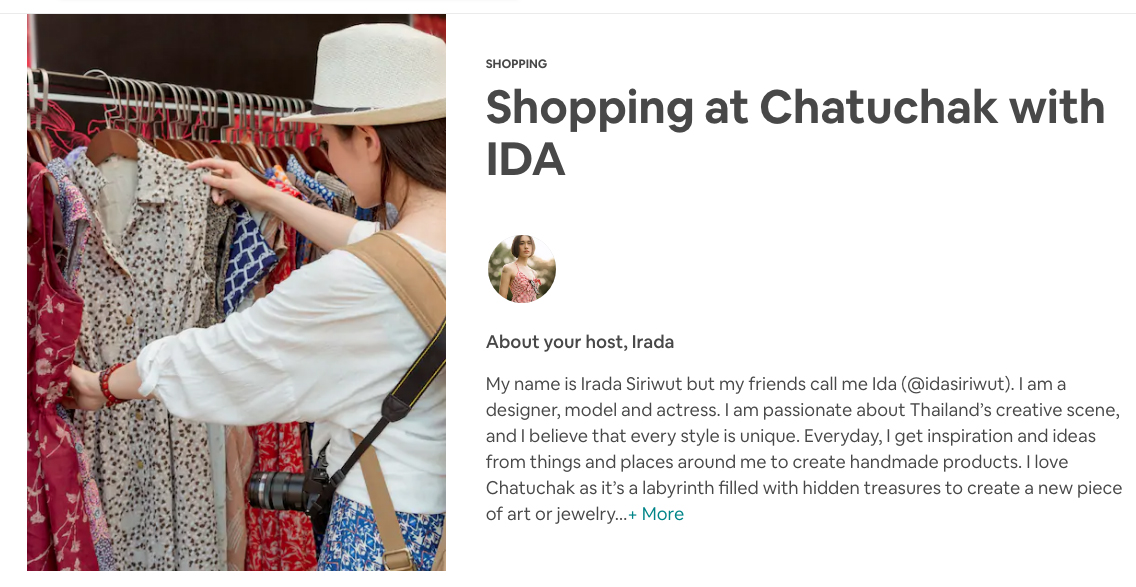Viewport: 1136px width, 587px height.
Task: Click the word Chatuchak in the heading
Action: [878, 107]
